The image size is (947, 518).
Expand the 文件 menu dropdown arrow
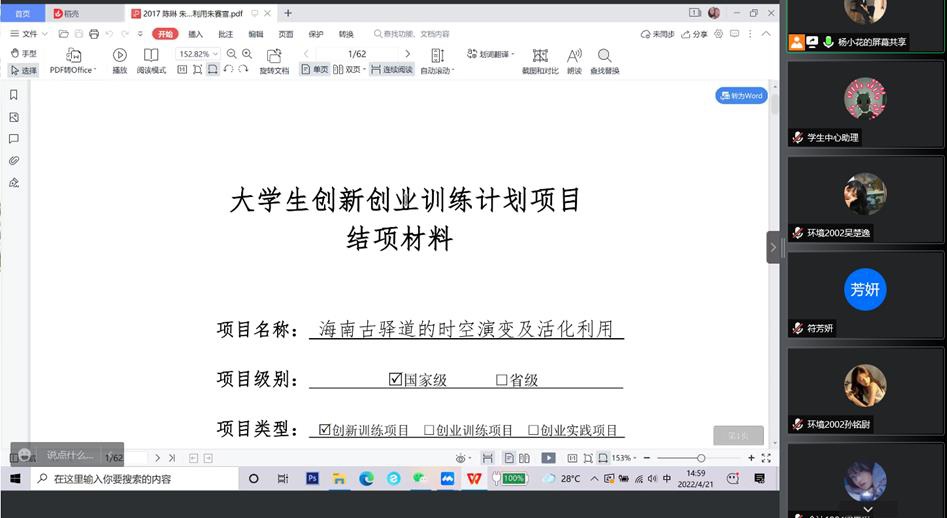44,34
